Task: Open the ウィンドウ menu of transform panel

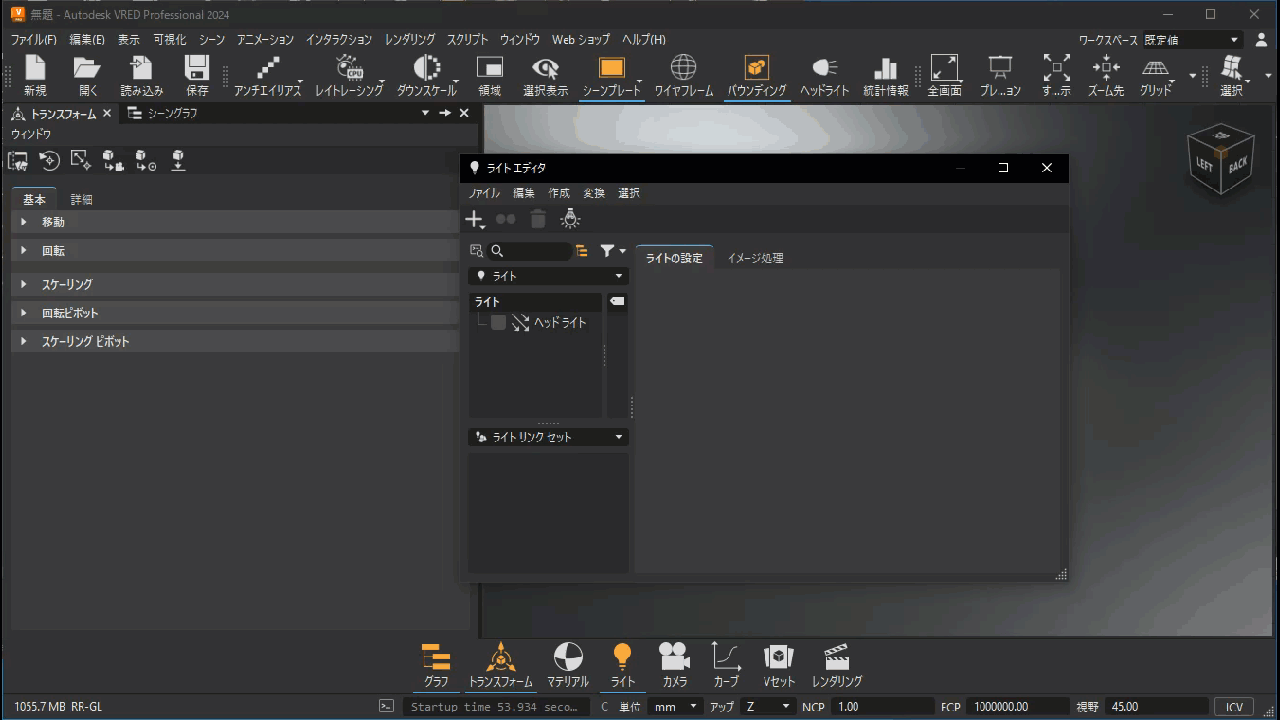Action: pos(31,134)
